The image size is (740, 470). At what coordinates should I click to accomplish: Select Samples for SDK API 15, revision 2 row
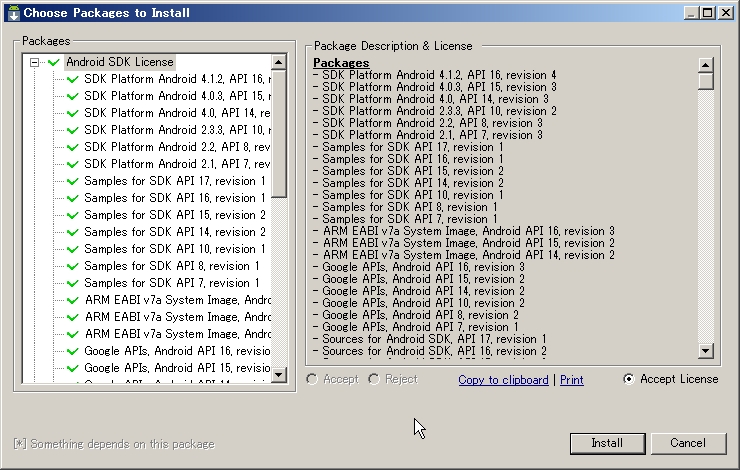pos(175,215)
